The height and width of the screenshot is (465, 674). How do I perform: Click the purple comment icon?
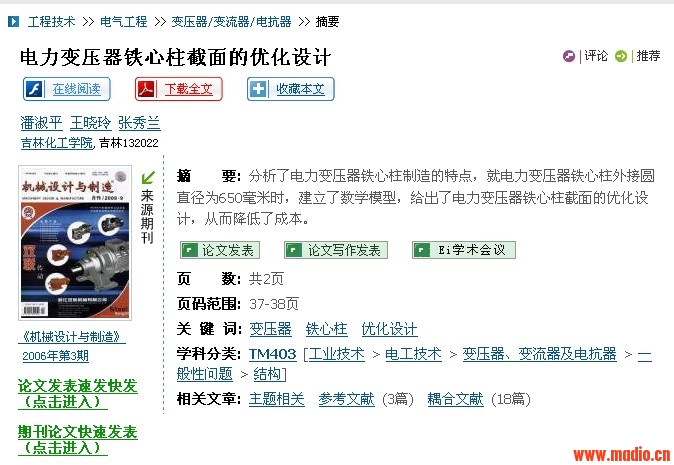tap(569, 56)
